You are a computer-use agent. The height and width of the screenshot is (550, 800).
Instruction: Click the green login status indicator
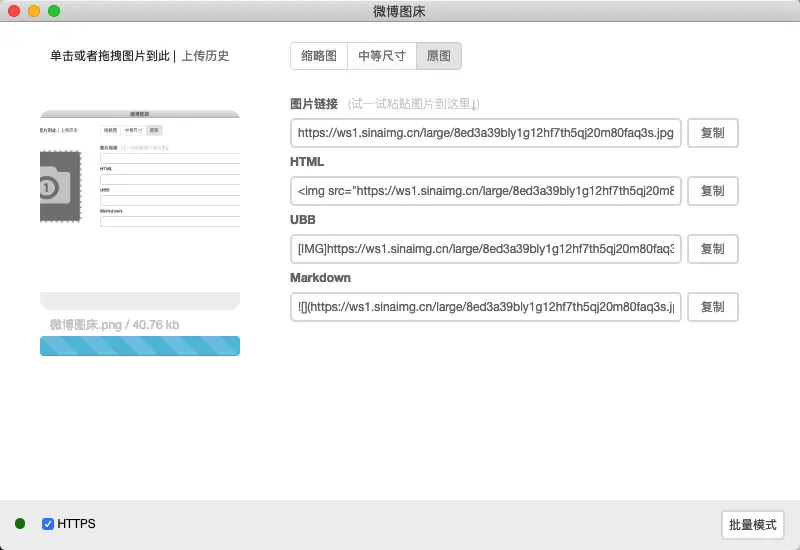coord(20,523)
